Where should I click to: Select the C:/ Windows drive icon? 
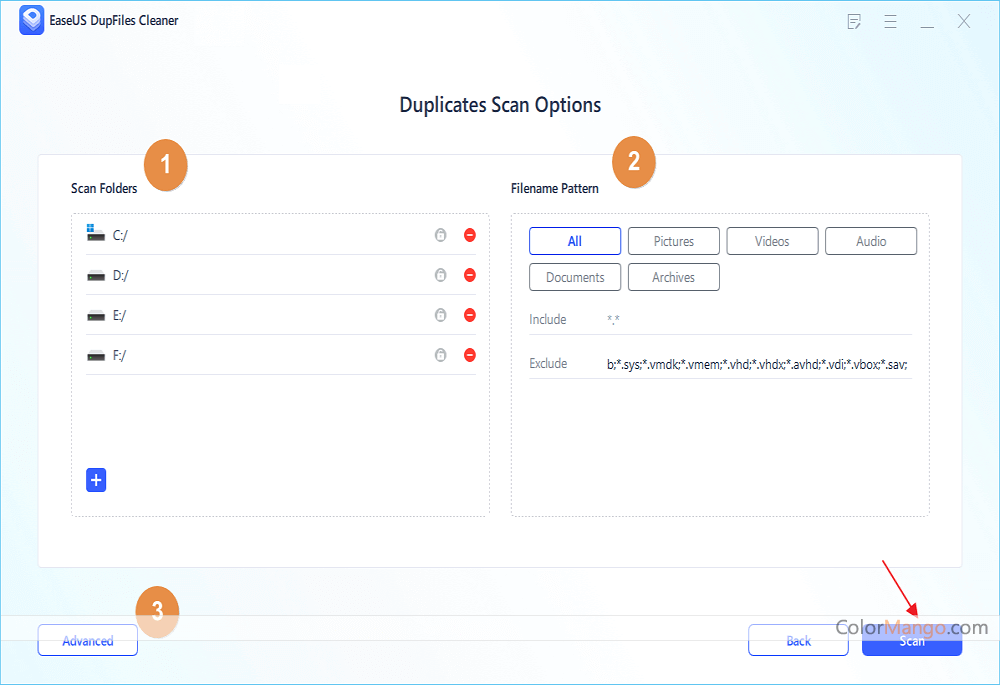(x=96, y=233)
